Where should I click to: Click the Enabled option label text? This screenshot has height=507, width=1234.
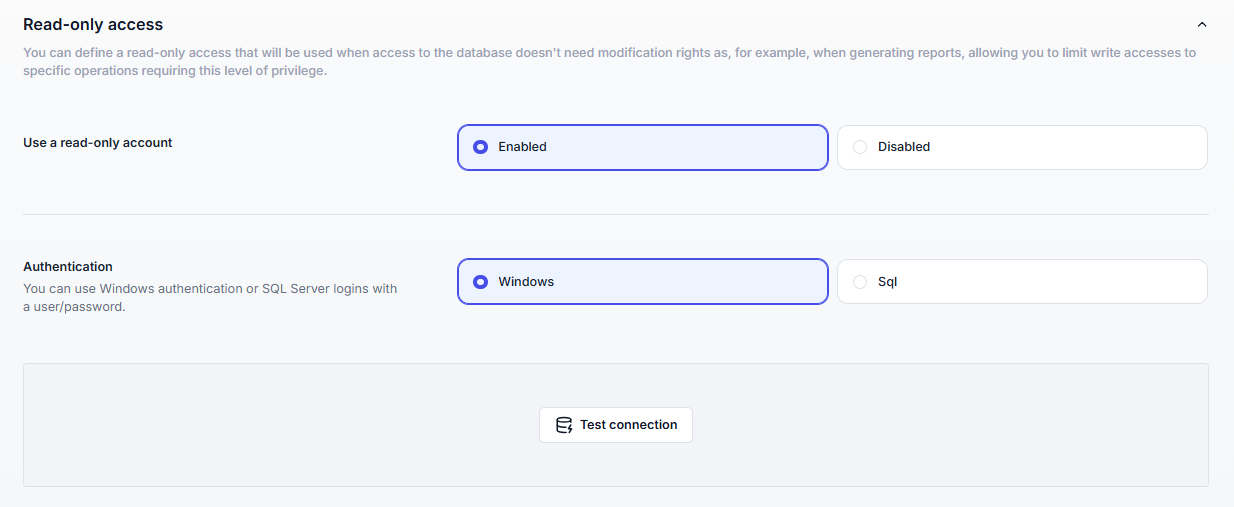point(522,147)
